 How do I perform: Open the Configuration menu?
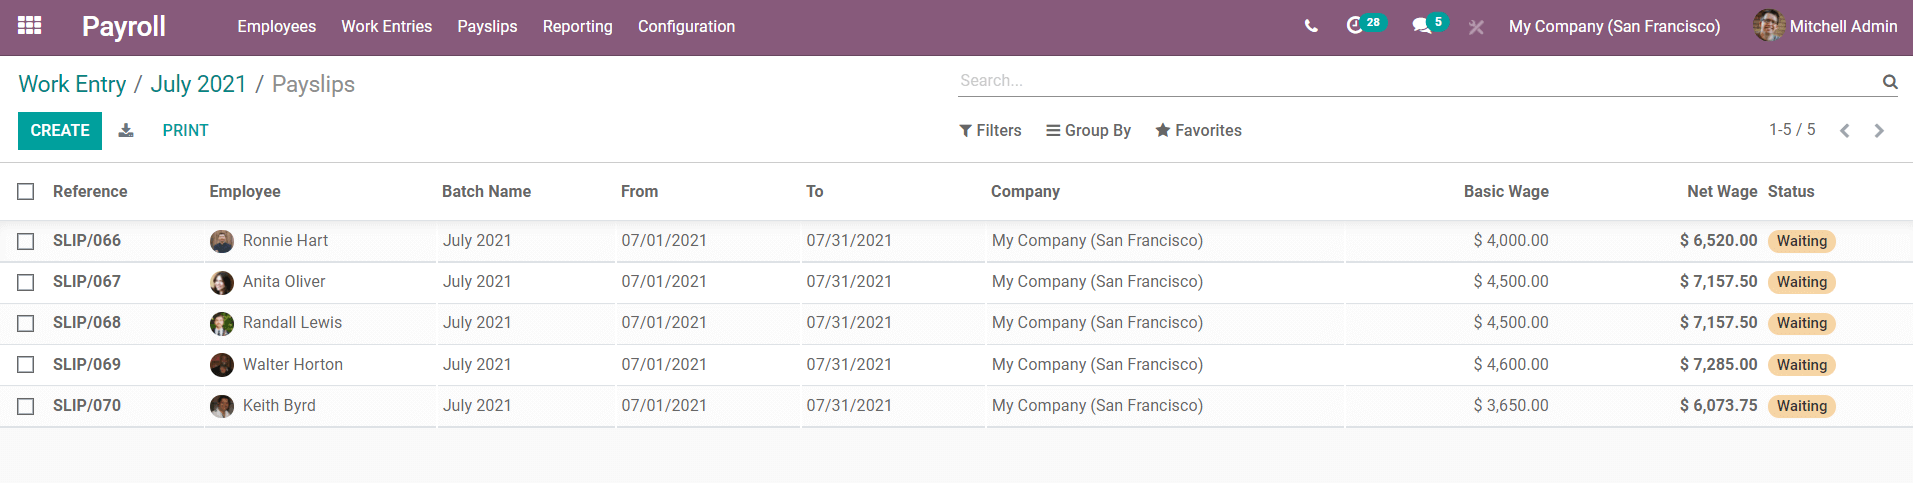tap(686, 27)
